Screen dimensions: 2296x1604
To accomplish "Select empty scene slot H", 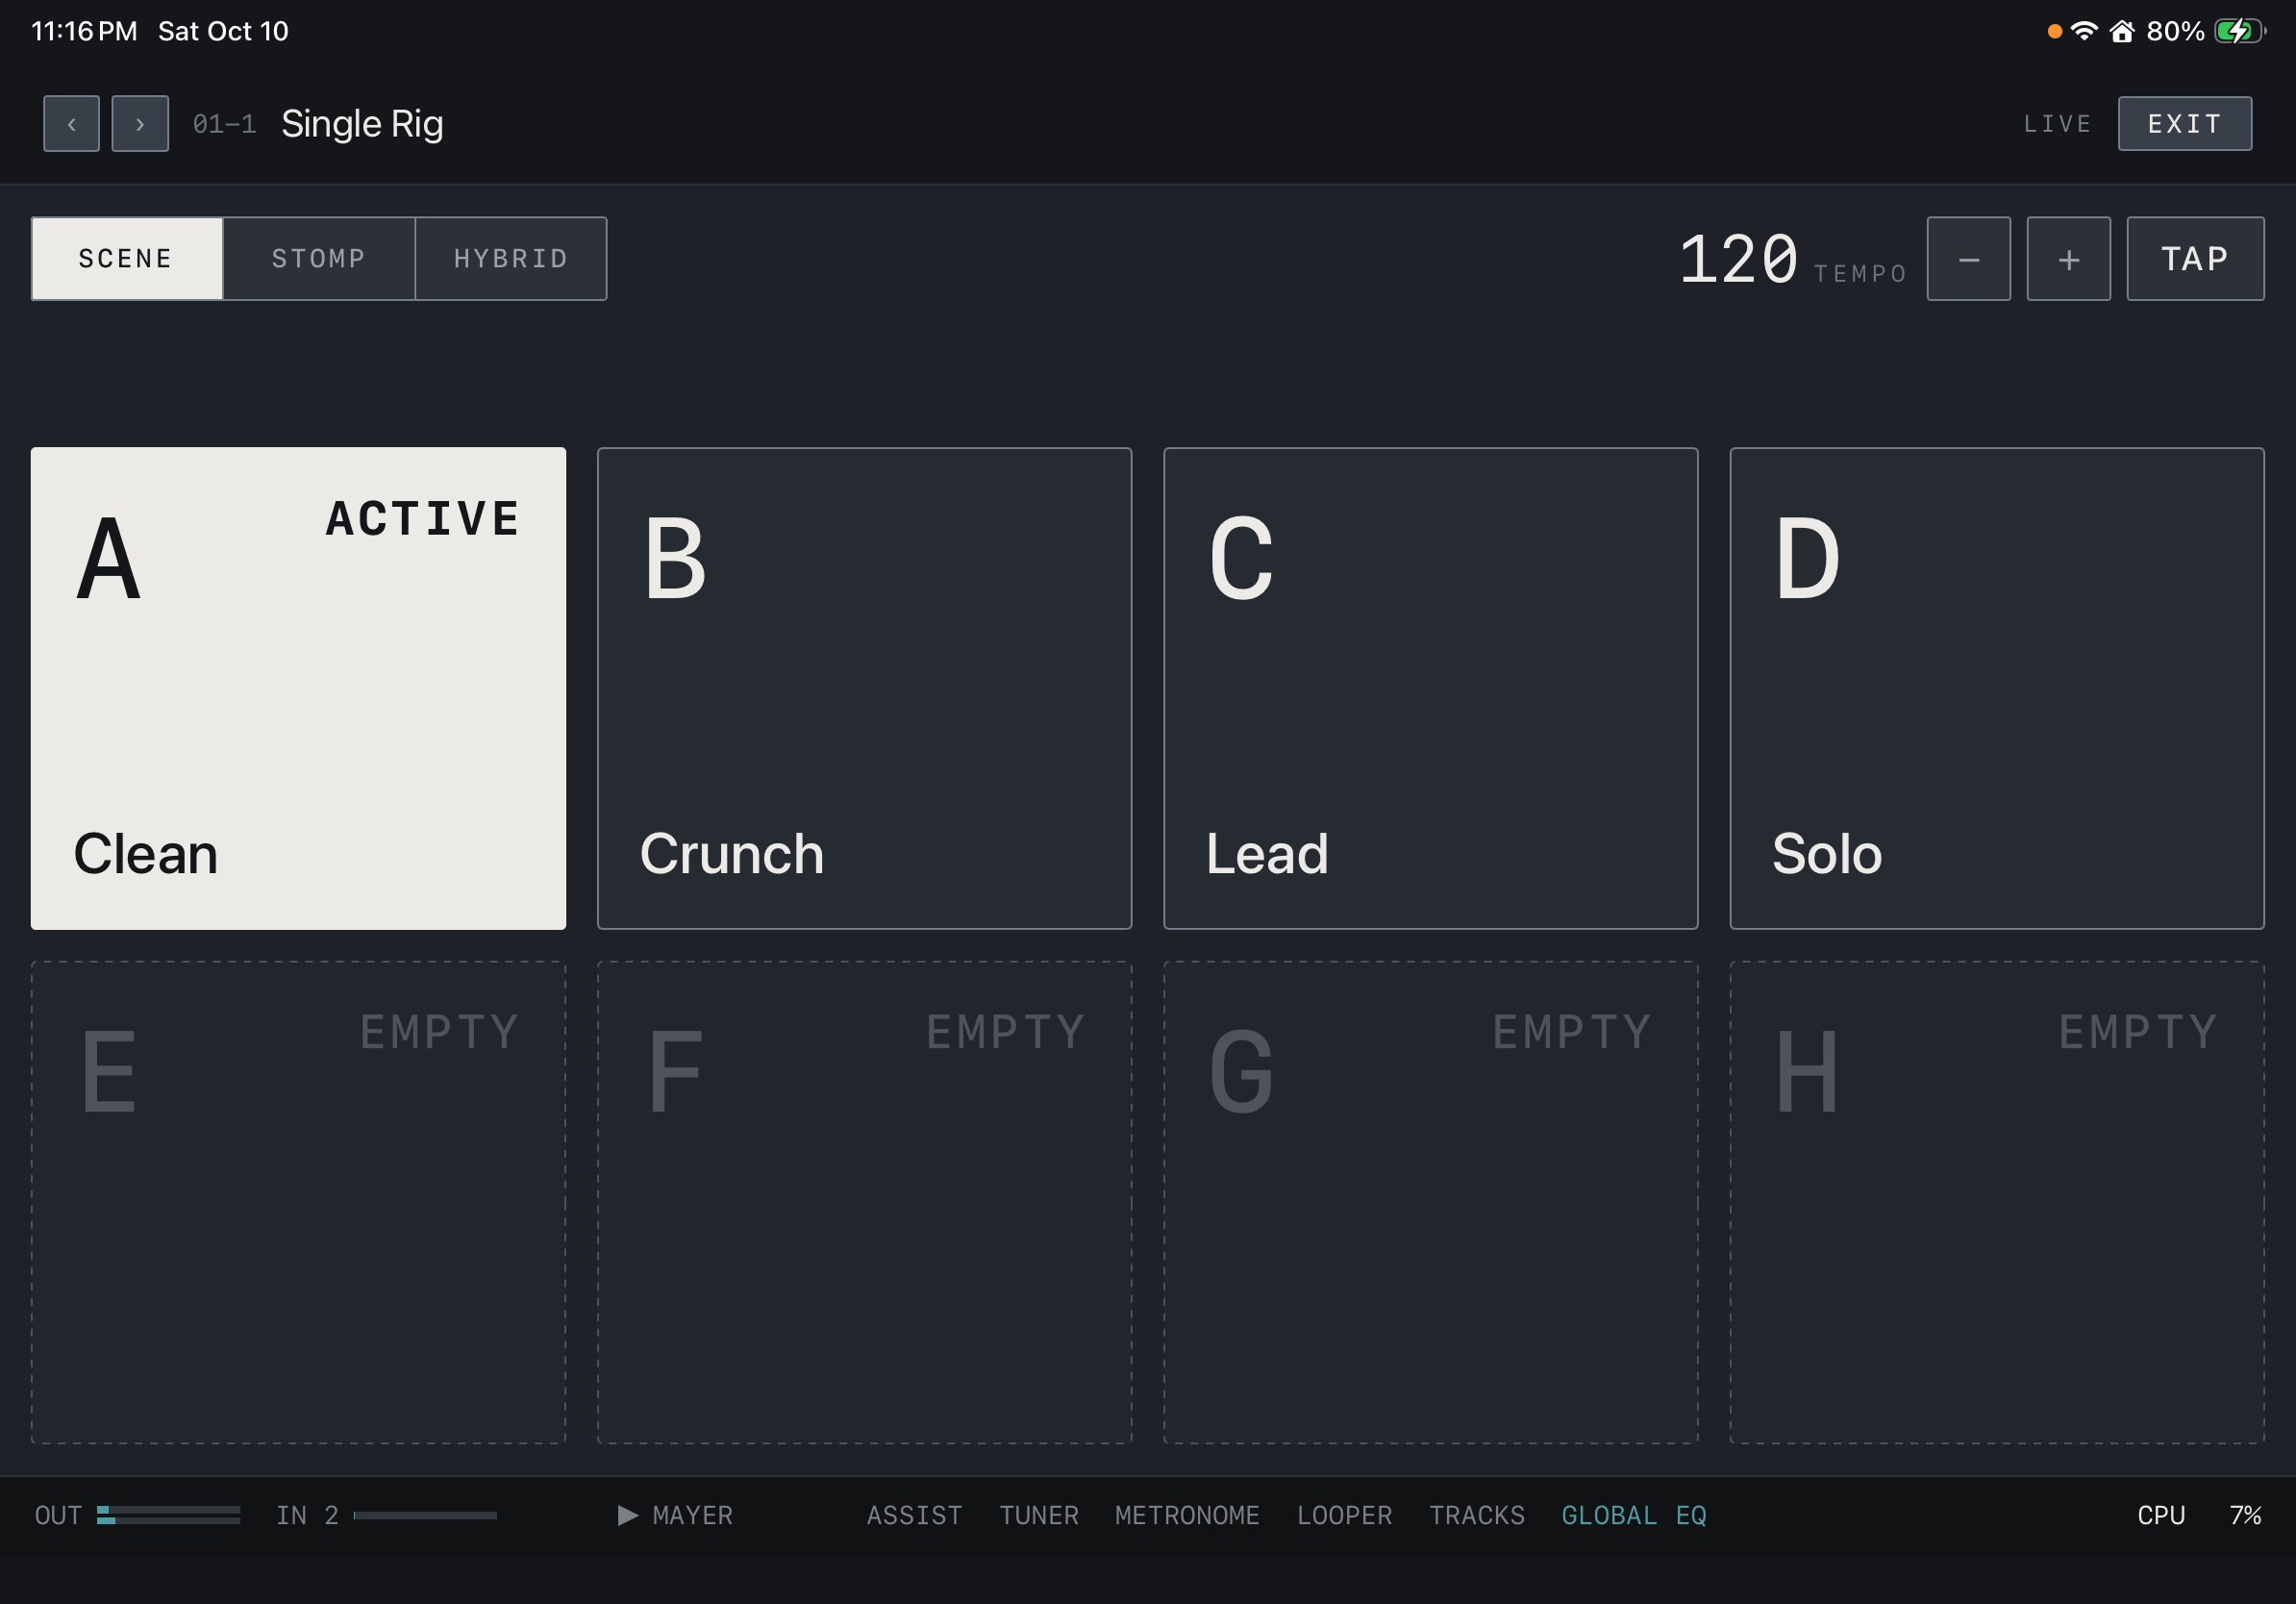I will tap(1996, 1202).
